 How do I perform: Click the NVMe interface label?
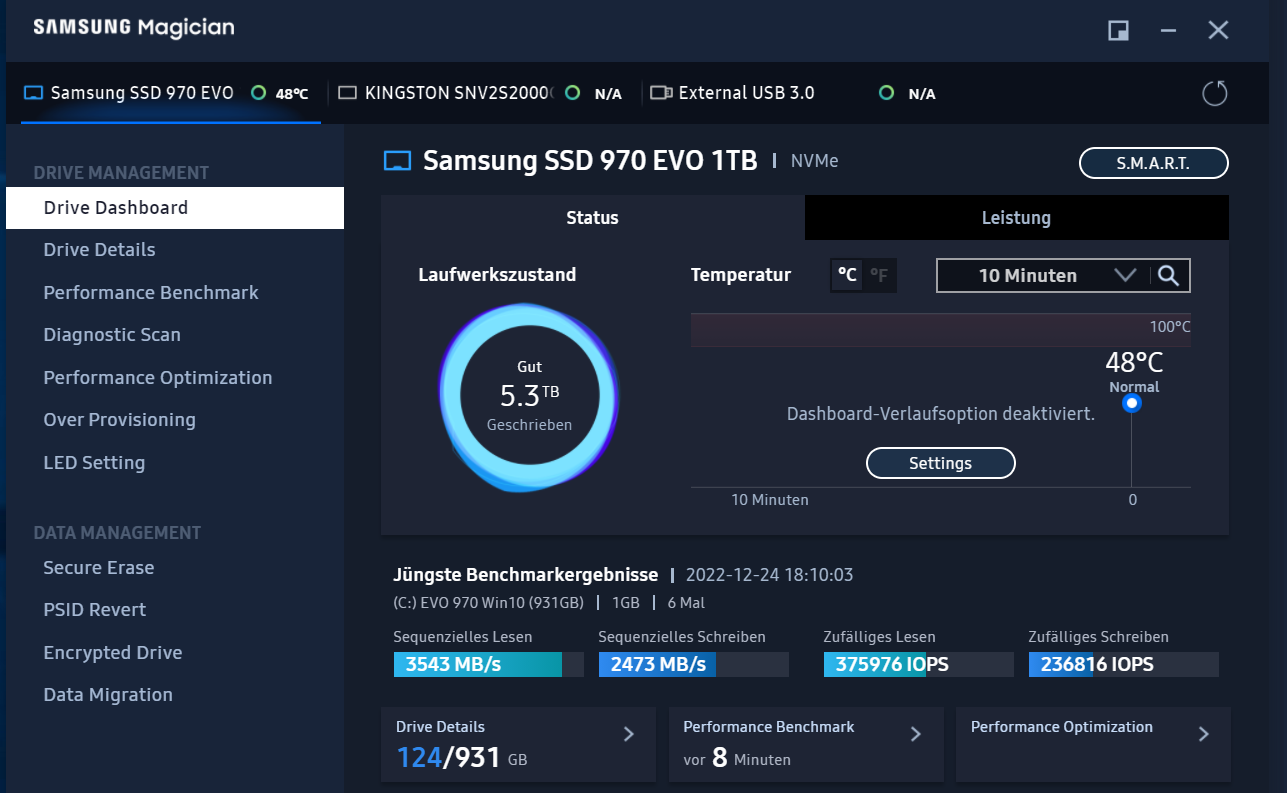coord(814,160)
